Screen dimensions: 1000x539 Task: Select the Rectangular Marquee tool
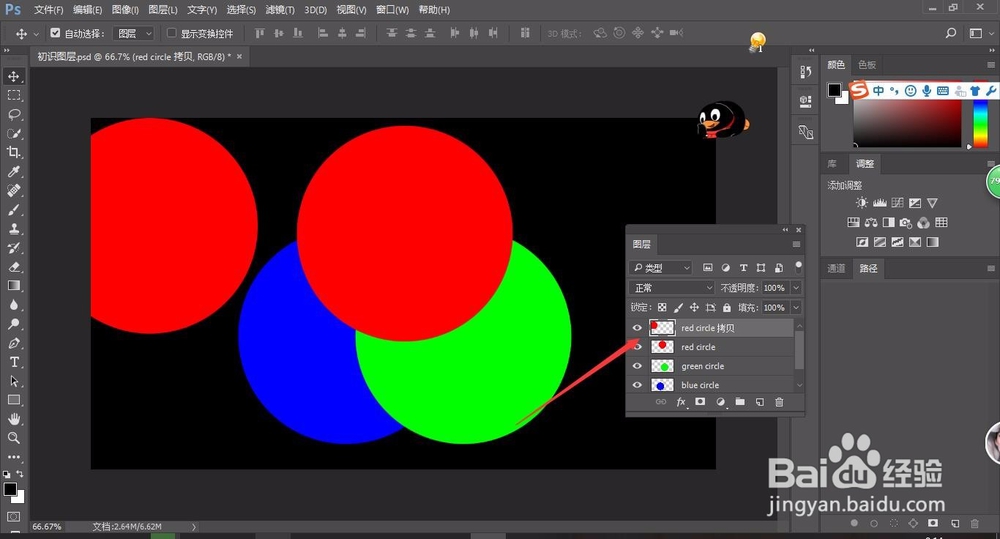[x=13, y=96]
